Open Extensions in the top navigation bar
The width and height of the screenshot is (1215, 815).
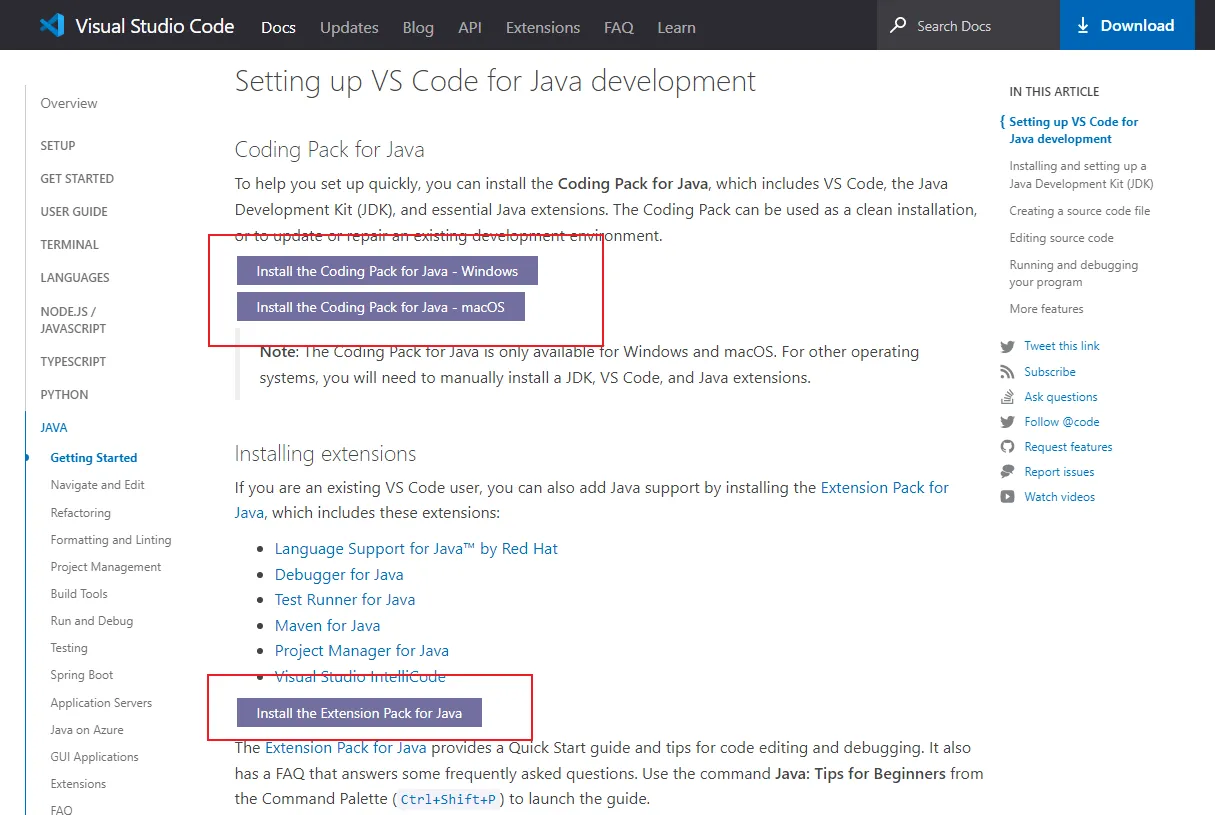[x=543, y=27]
